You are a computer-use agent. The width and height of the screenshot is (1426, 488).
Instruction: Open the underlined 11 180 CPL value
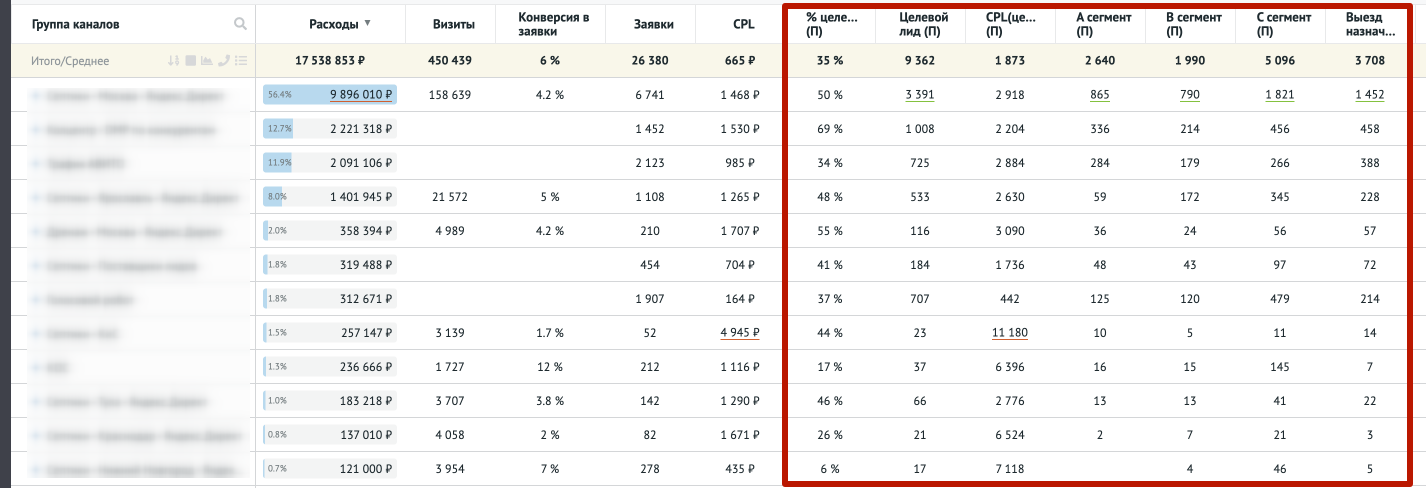pos(1010,333)
